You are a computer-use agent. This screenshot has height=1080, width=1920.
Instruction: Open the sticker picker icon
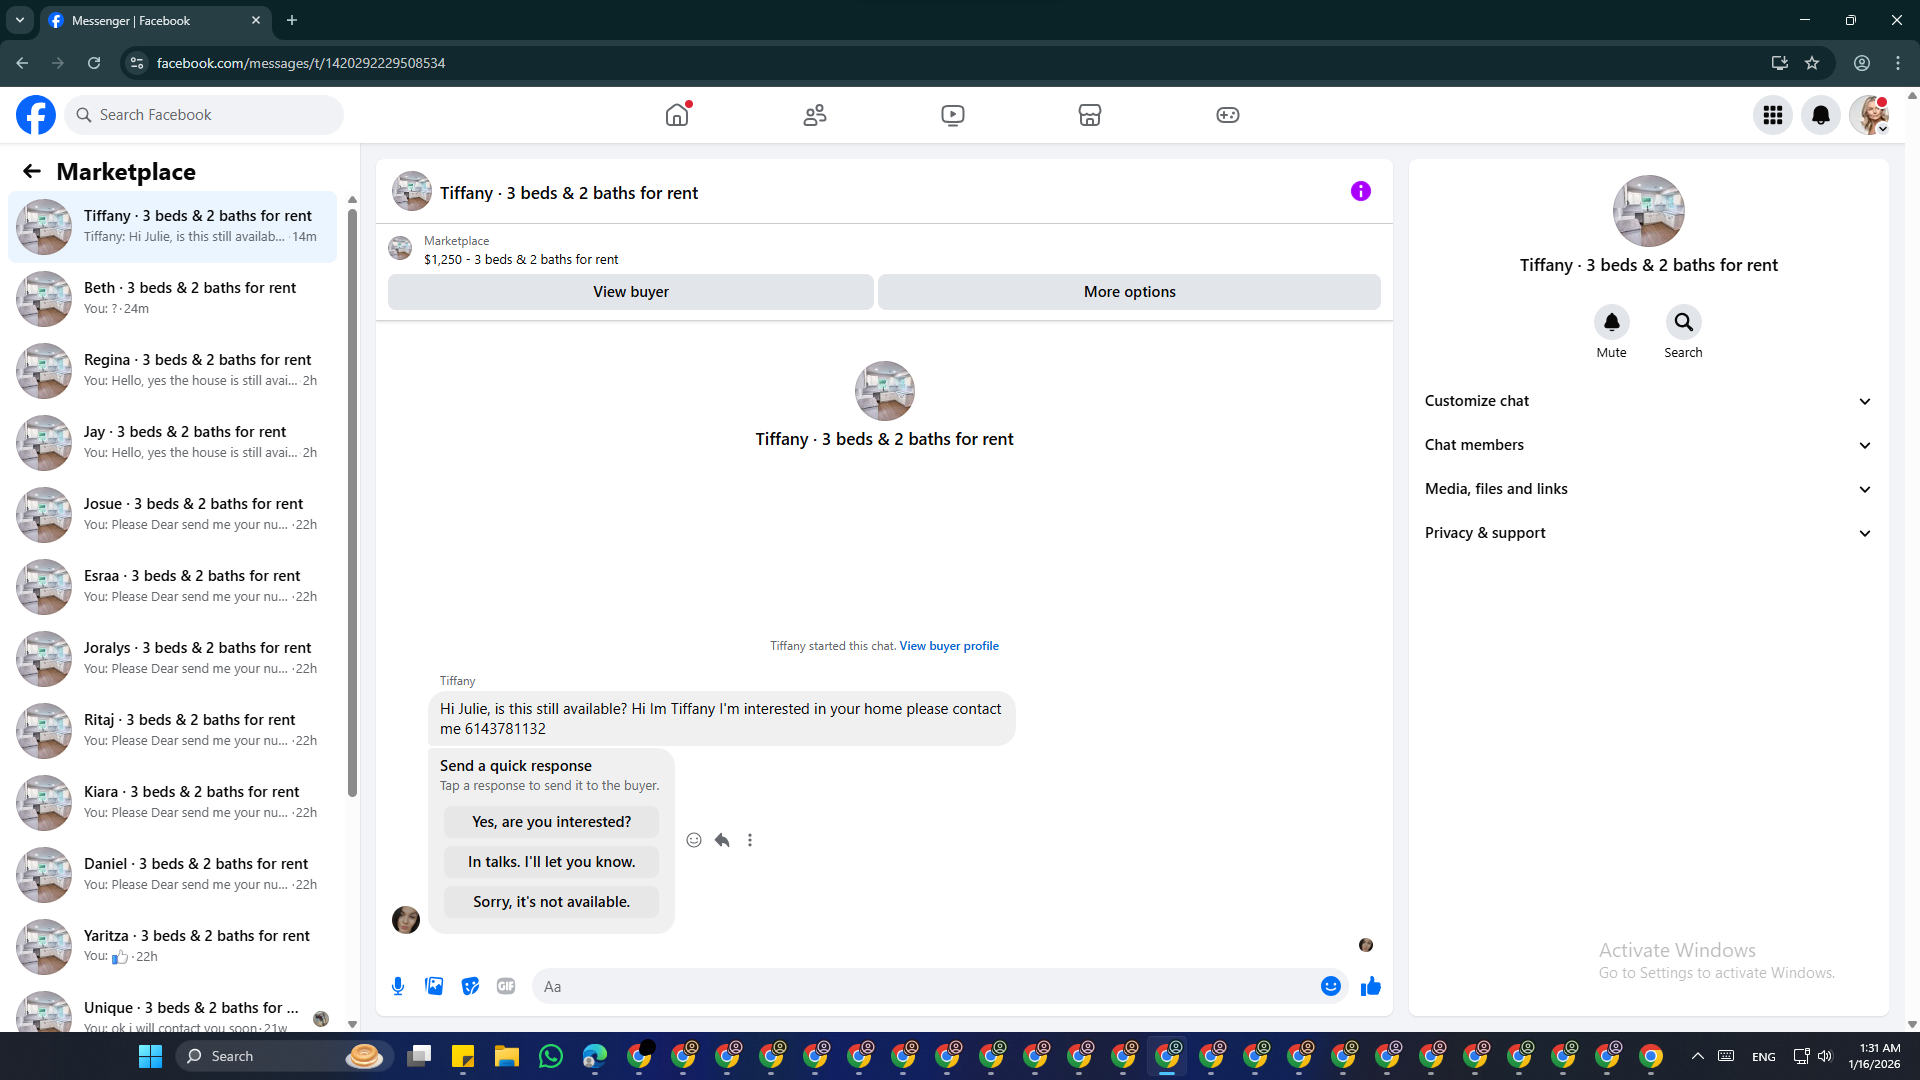[x=470, y=986]
